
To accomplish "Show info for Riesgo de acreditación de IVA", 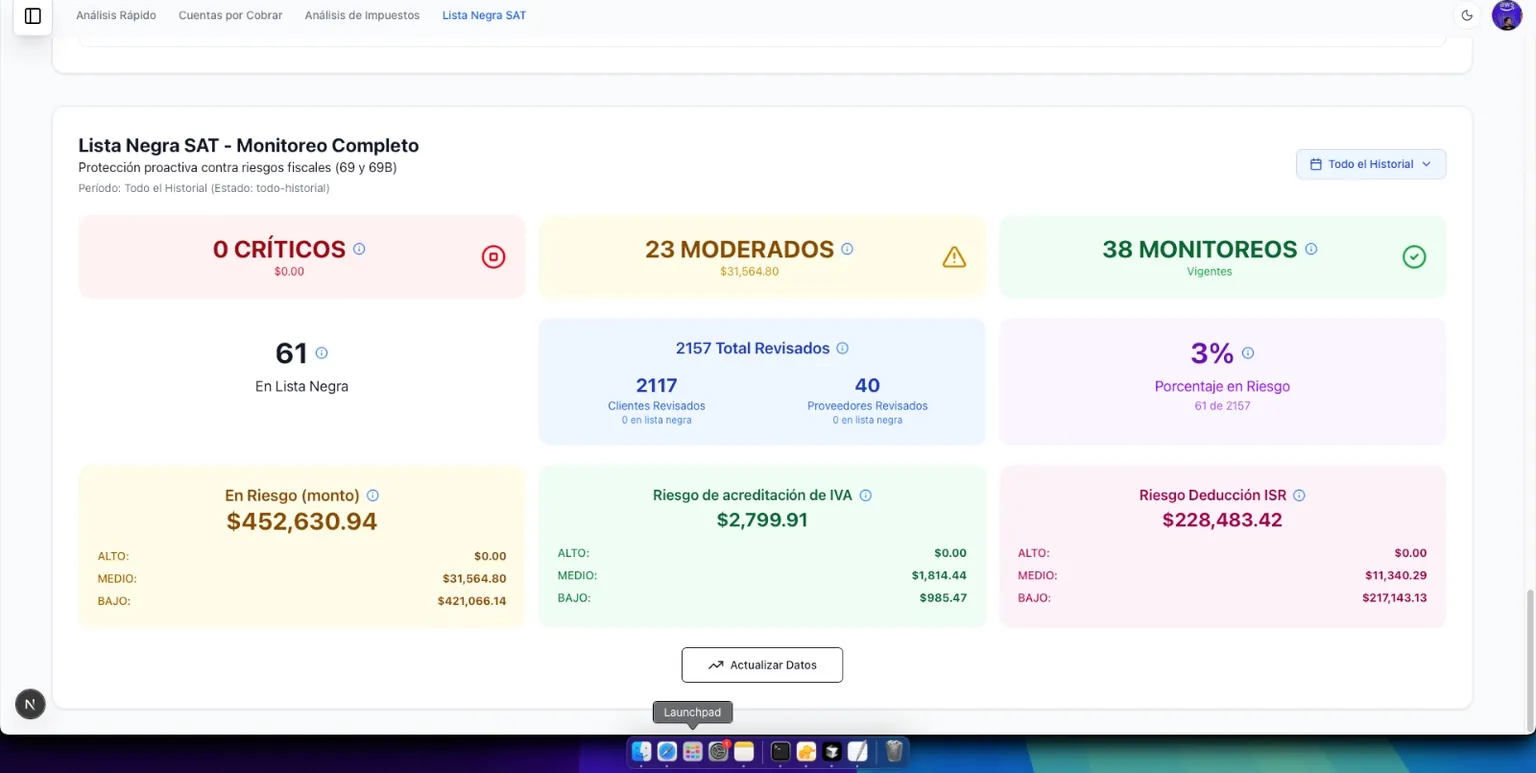I will [x=866, y=495].
